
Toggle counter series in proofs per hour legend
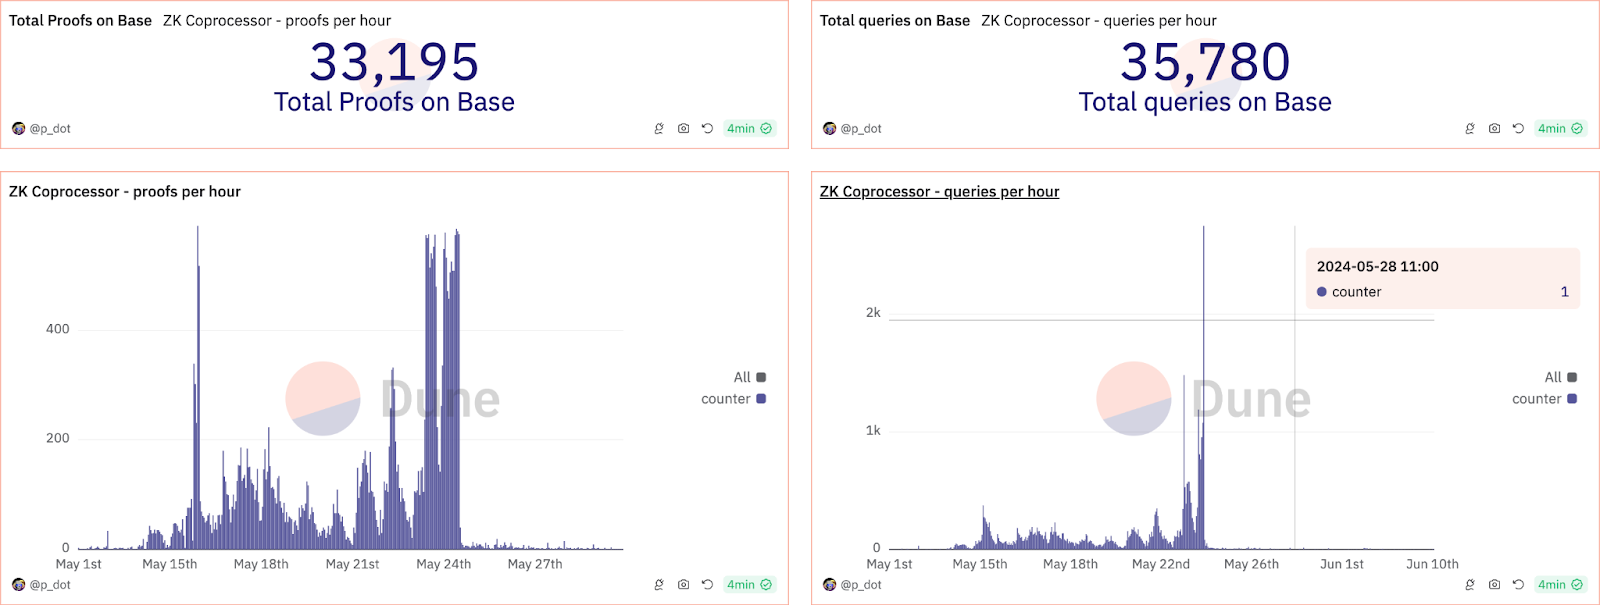point(733,399)
